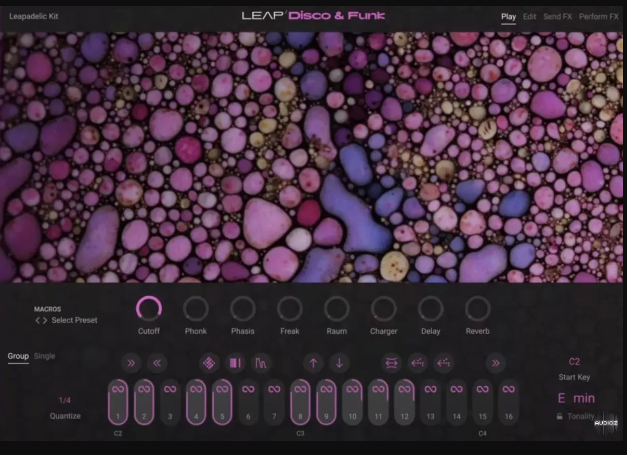627x455 pixels.
Task: Toggle sample pad 5
Action: click(x=222, y=402)
